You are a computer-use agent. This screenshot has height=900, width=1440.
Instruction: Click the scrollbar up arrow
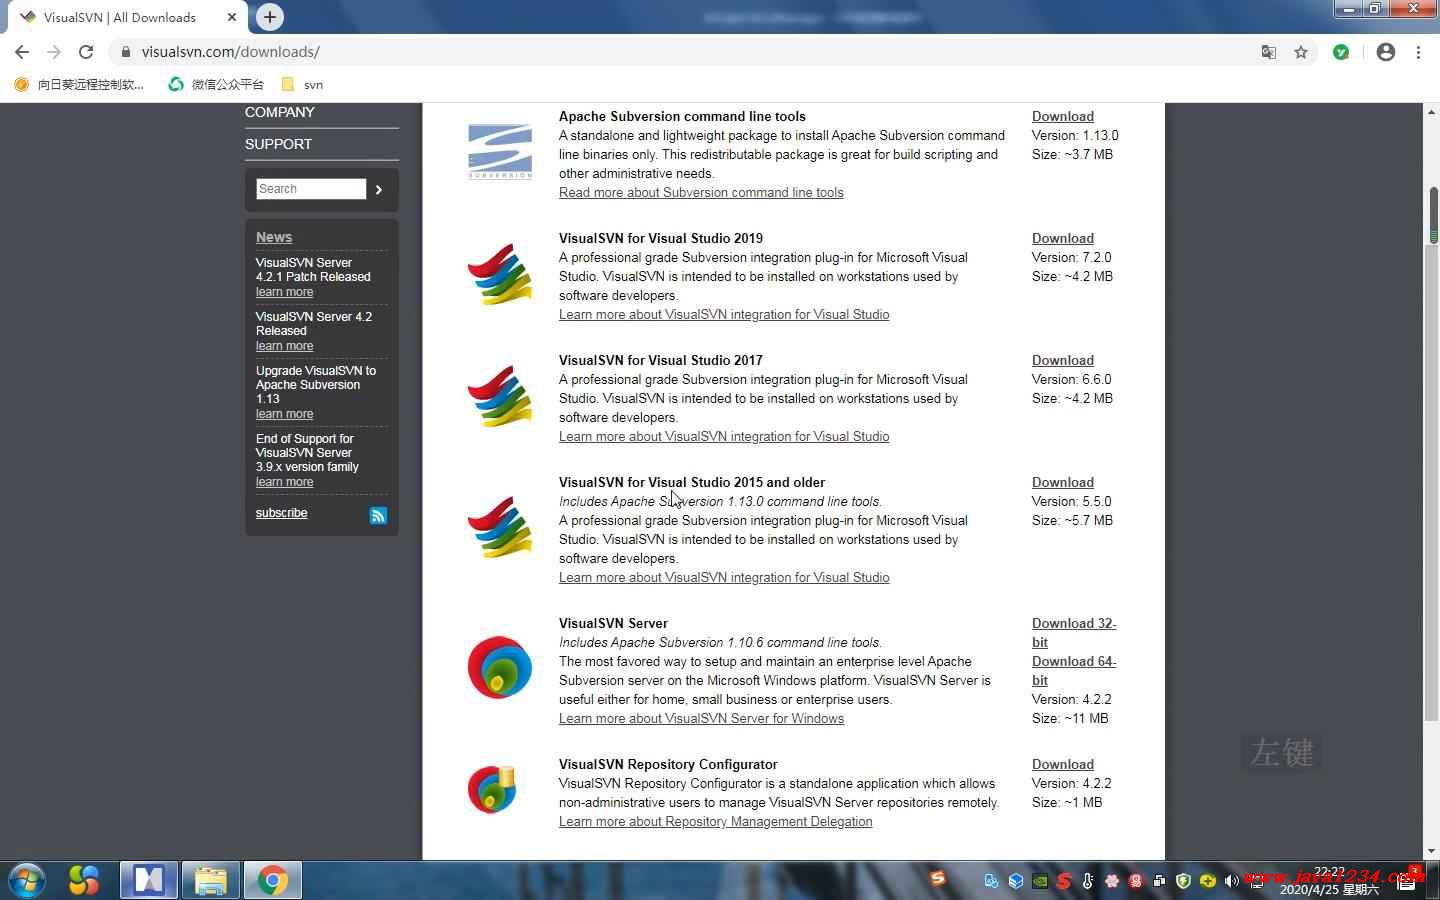coord(1432,111)
